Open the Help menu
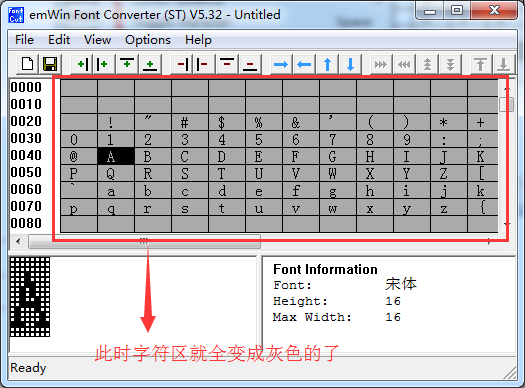The image size is (525, 388). coord(198,40)
